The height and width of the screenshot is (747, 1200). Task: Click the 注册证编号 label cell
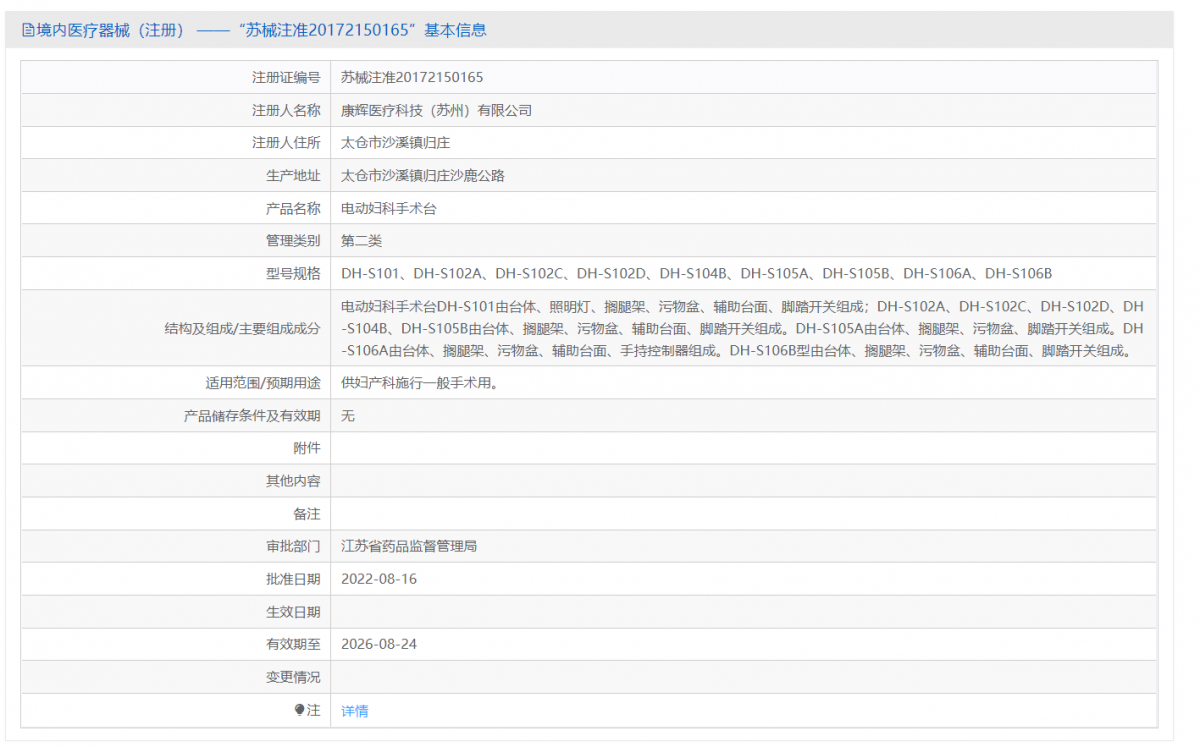pos(286,77)
